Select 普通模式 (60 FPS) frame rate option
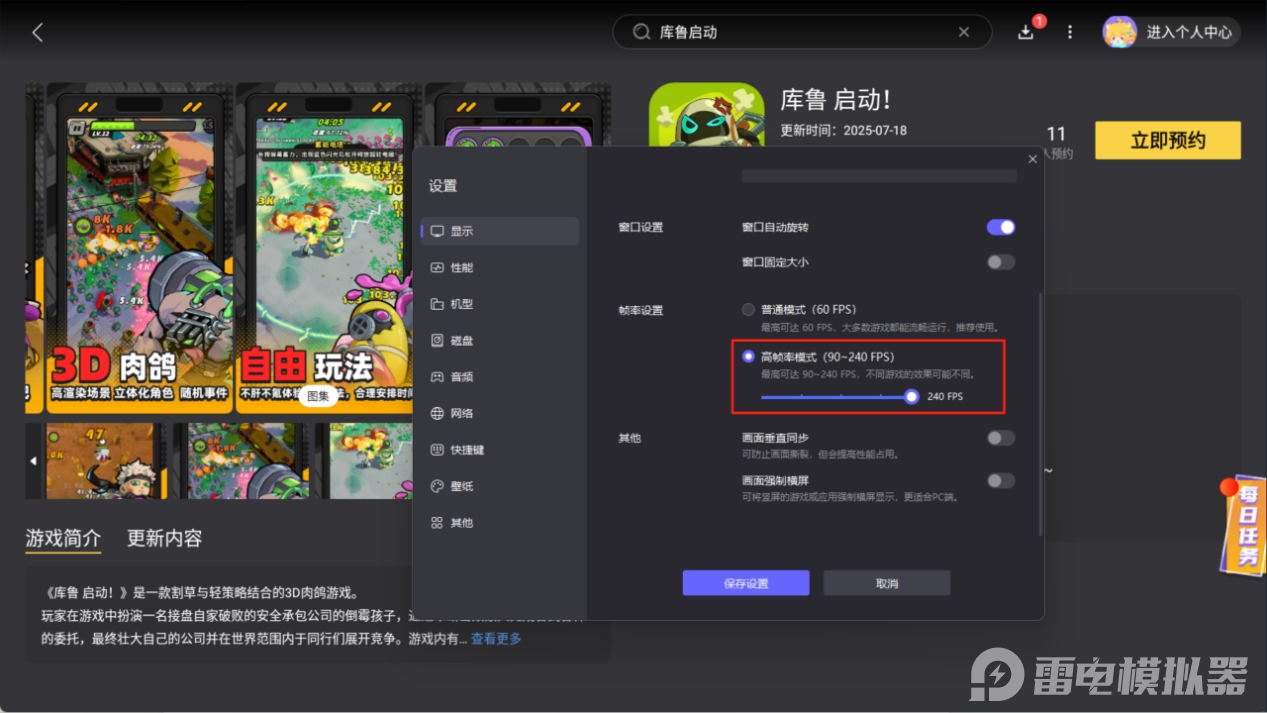The height and width of the screenshot is (713, 1267). 748,309
